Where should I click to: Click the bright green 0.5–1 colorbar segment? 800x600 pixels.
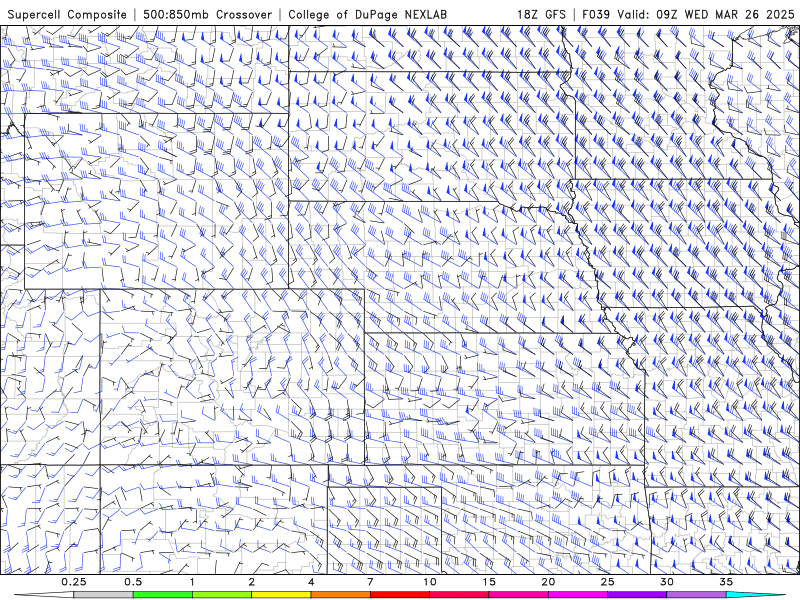[162, 595]
